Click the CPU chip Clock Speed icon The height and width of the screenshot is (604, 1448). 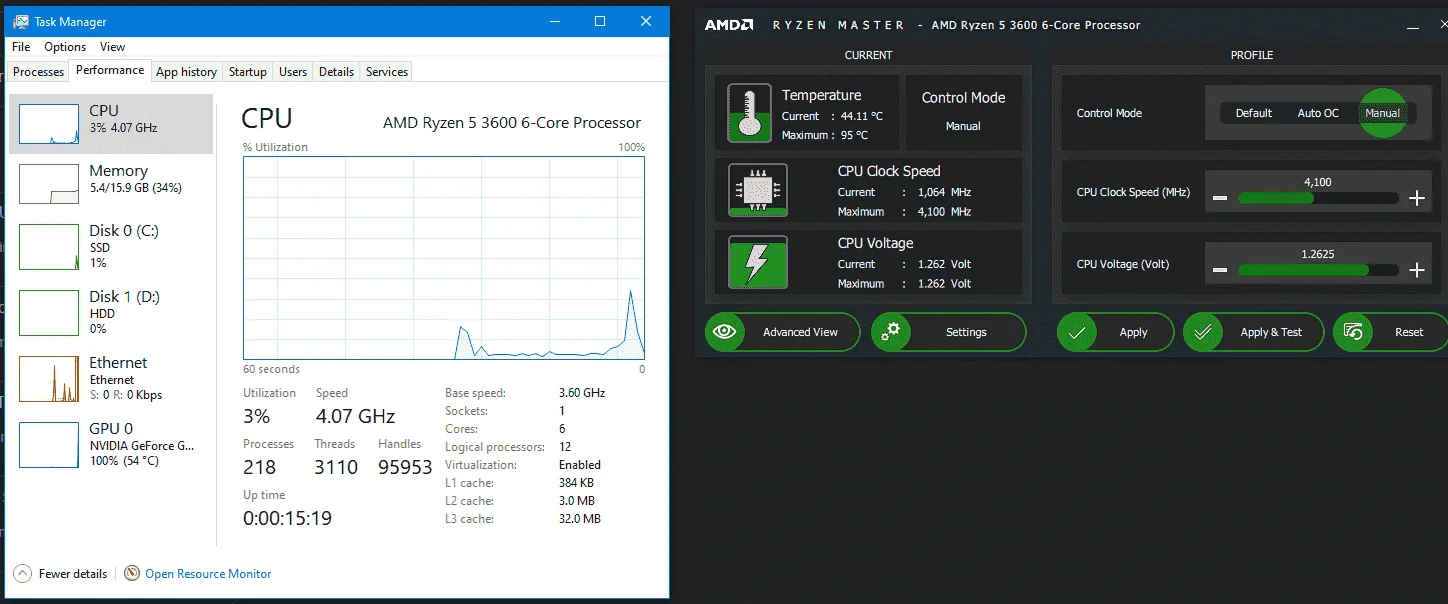coord(758,190)
